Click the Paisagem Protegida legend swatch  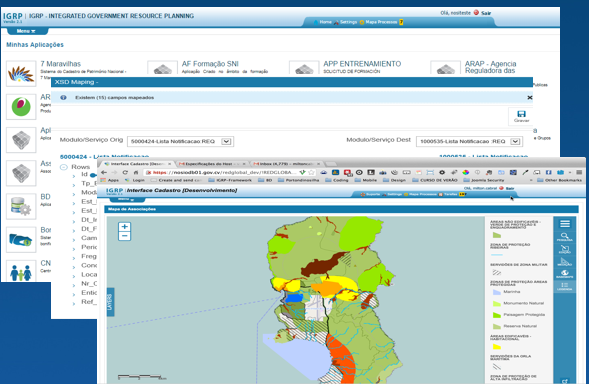click(497, 315)
